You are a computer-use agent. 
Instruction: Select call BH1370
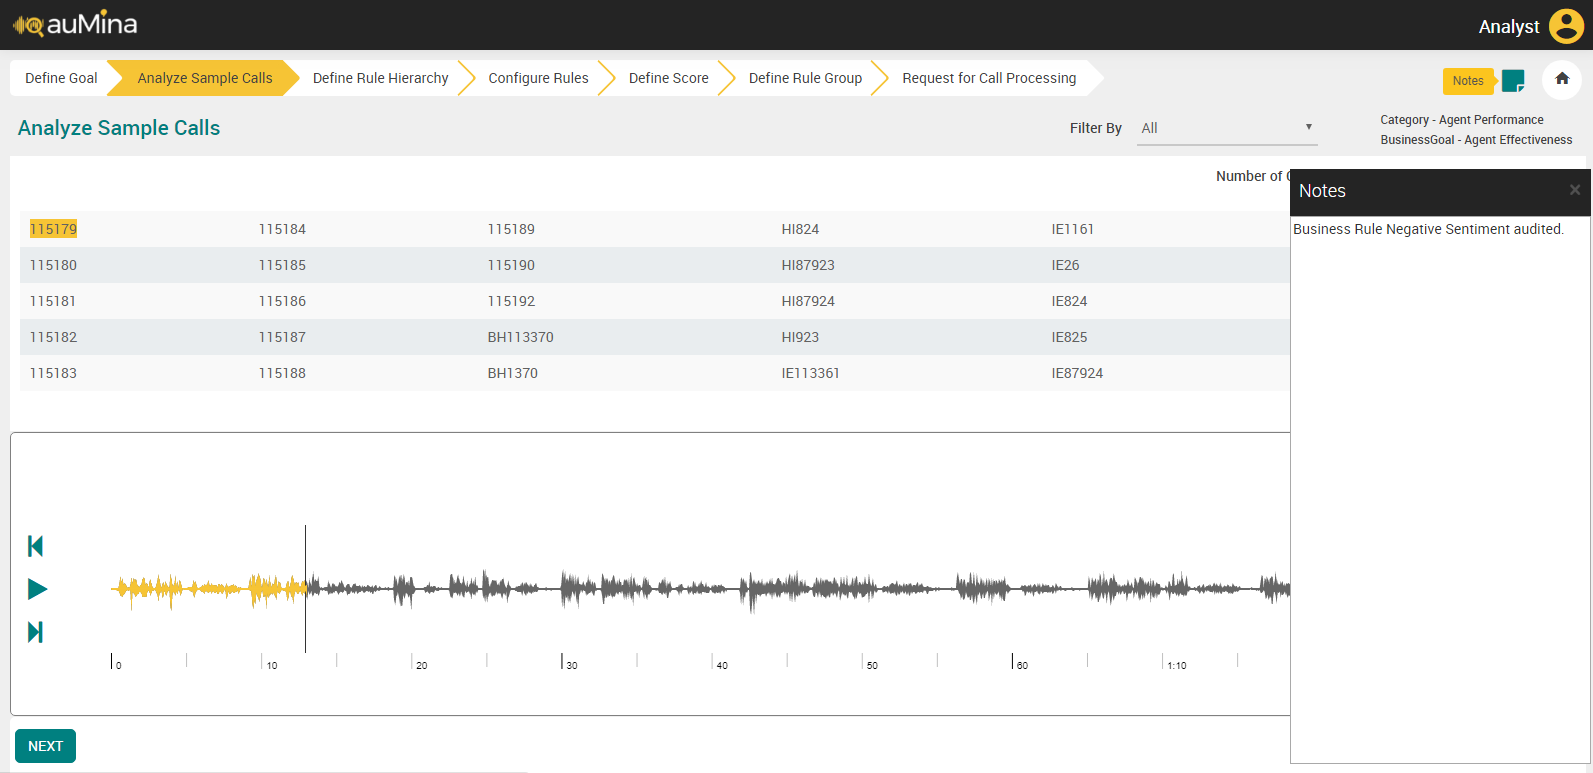(512, 373)
